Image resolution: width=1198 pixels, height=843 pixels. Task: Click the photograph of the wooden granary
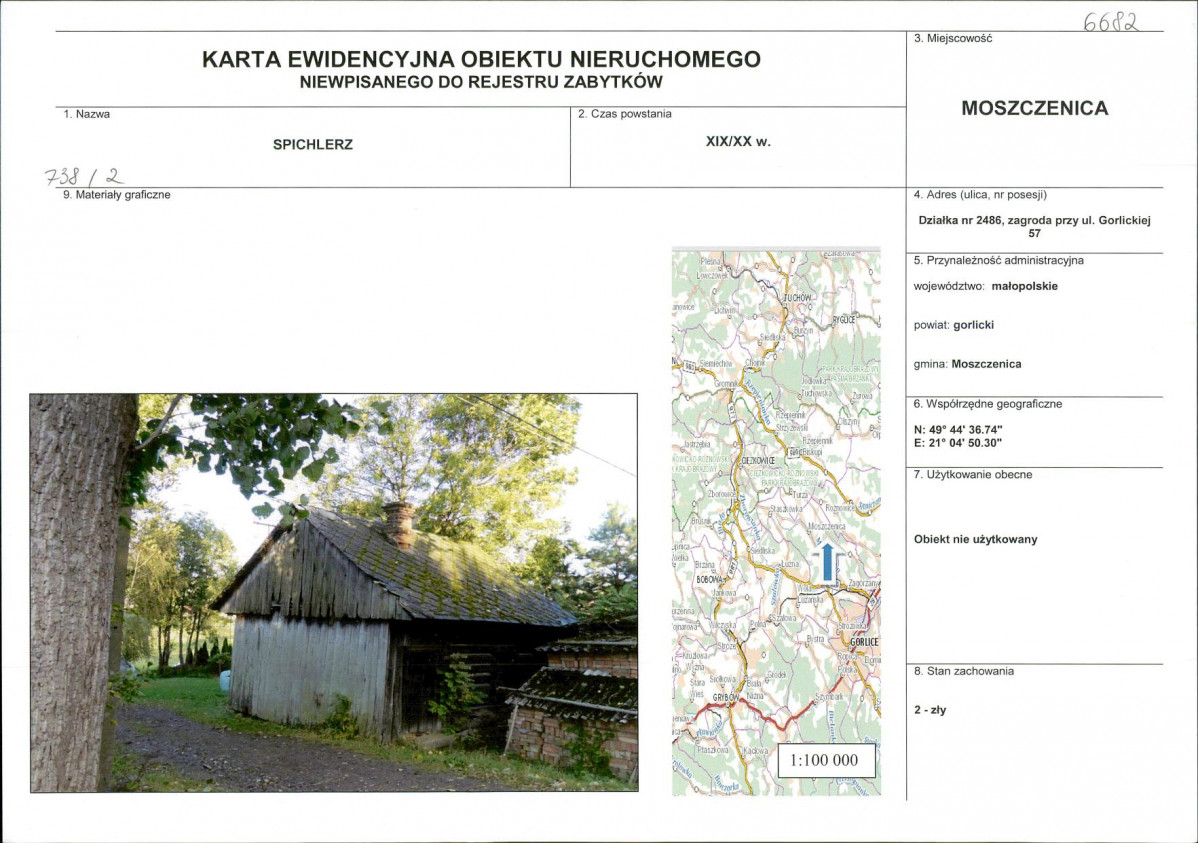pyautogui.click(x=334, y=592)
